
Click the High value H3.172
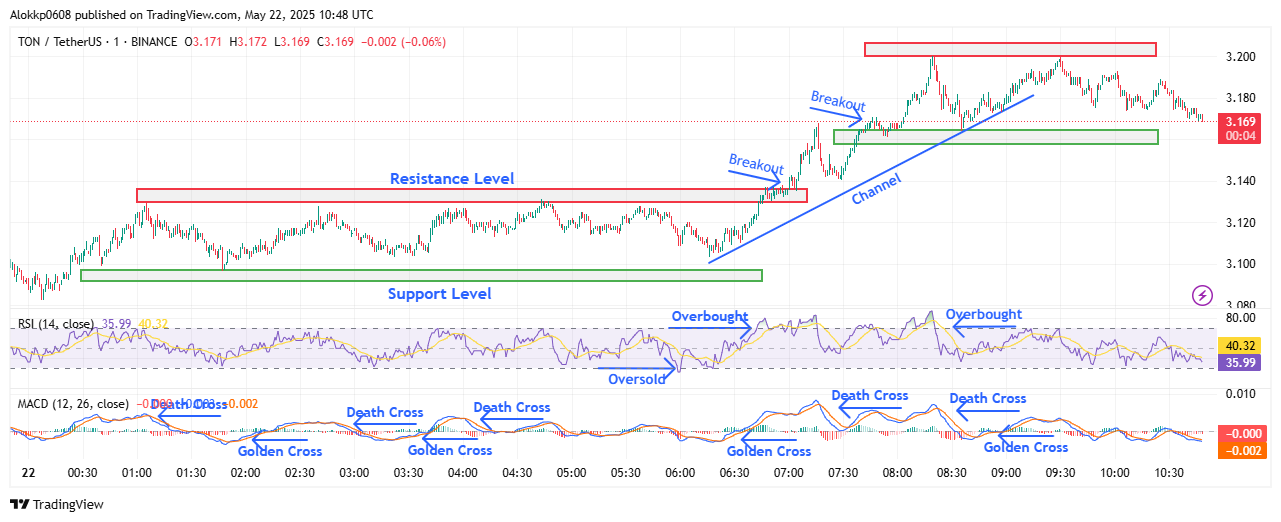tap(248, 42)
